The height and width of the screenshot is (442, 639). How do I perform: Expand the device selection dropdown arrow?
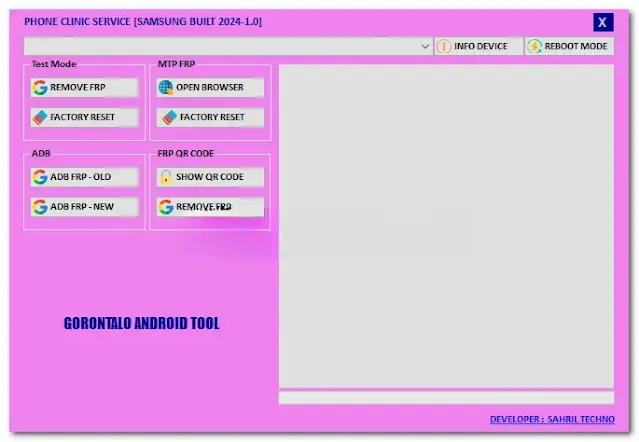pos(425,46)
